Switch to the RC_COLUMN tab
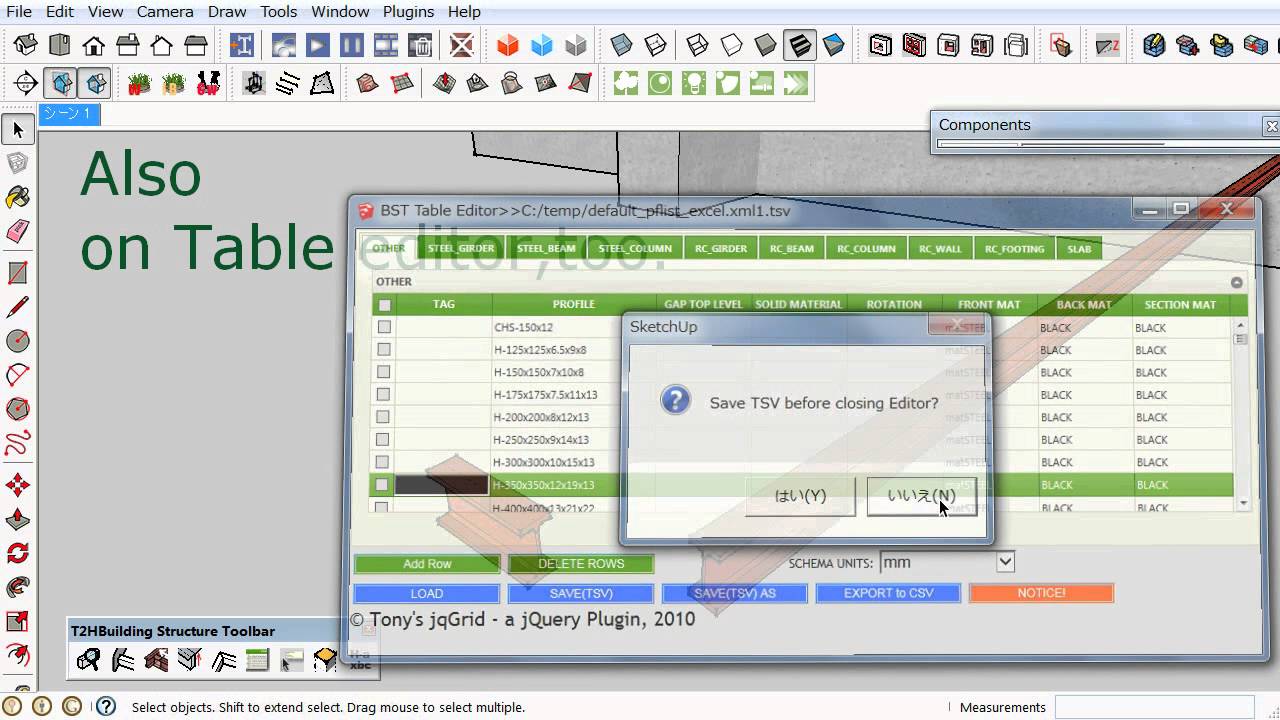This screenshot has width=1280, height=720. click(x=866, y=248)
